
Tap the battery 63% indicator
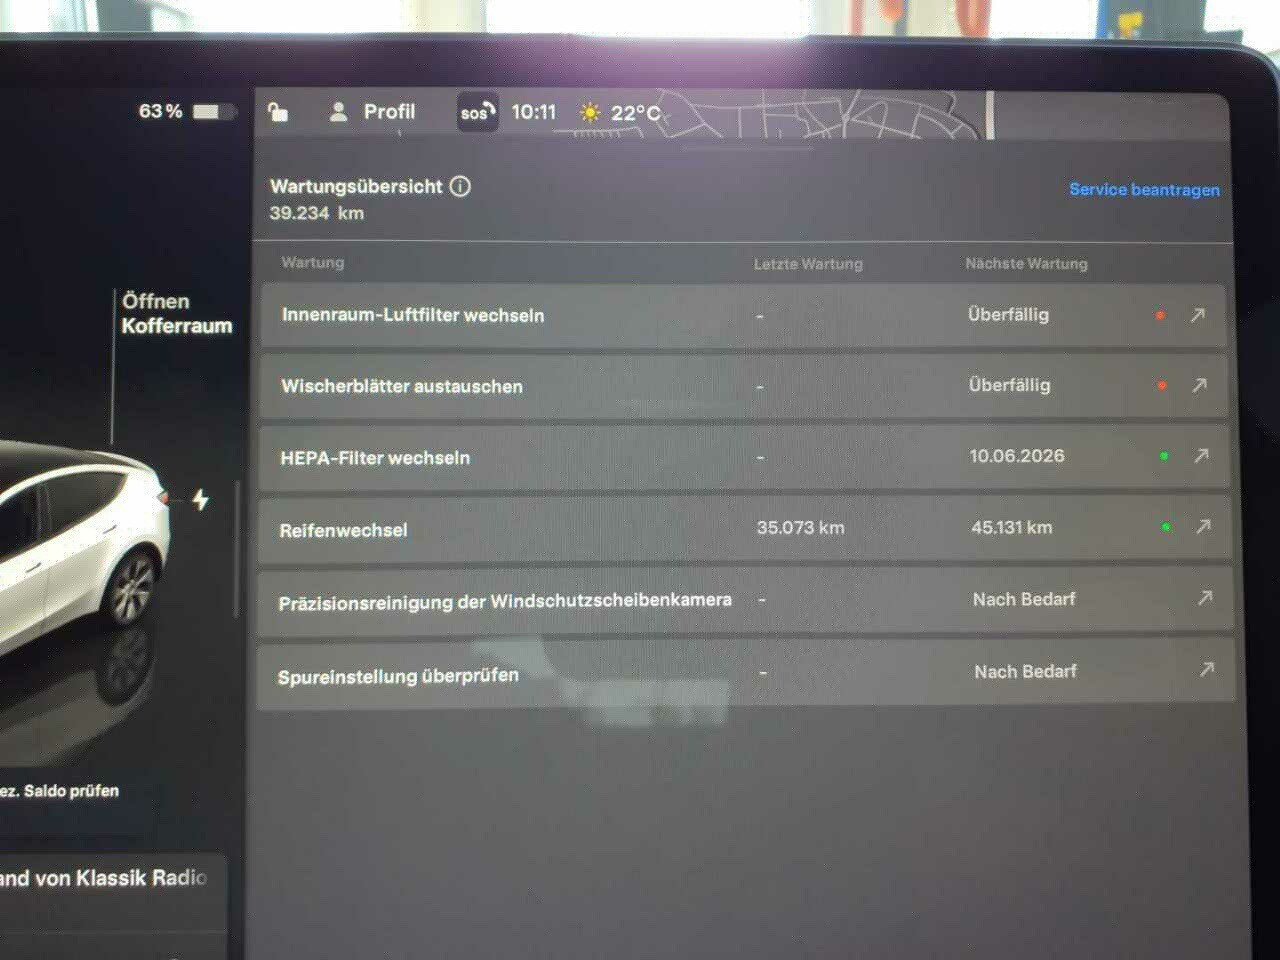tap(186, 111)
